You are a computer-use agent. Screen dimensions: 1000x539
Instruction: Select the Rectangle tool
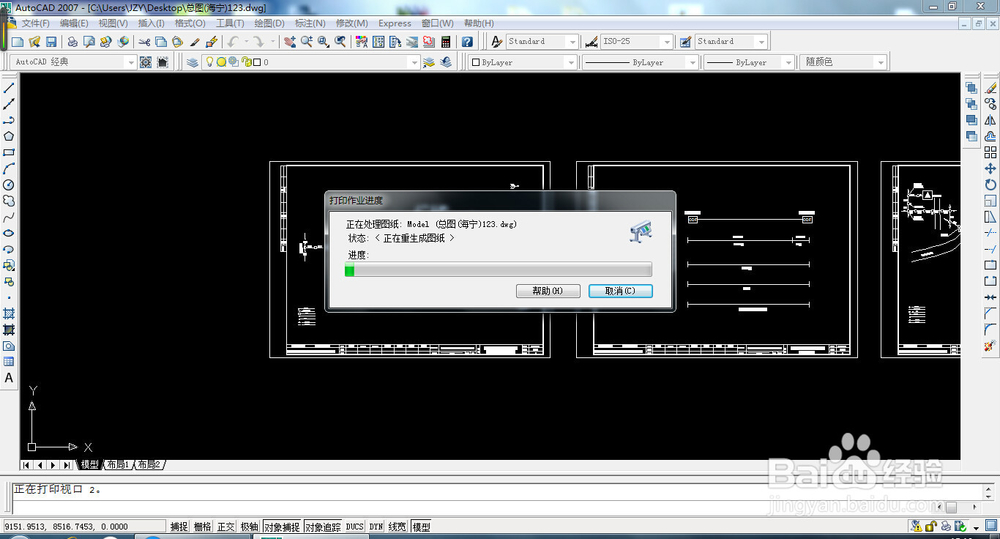tap(9, 152)
